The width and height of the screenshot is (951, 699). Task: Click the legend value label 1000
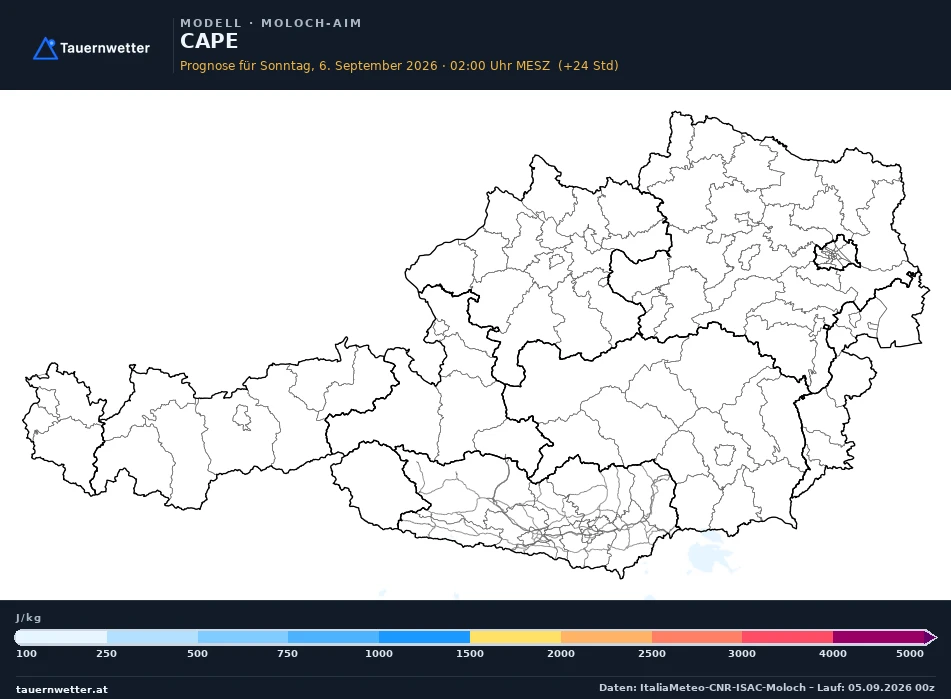378,654
